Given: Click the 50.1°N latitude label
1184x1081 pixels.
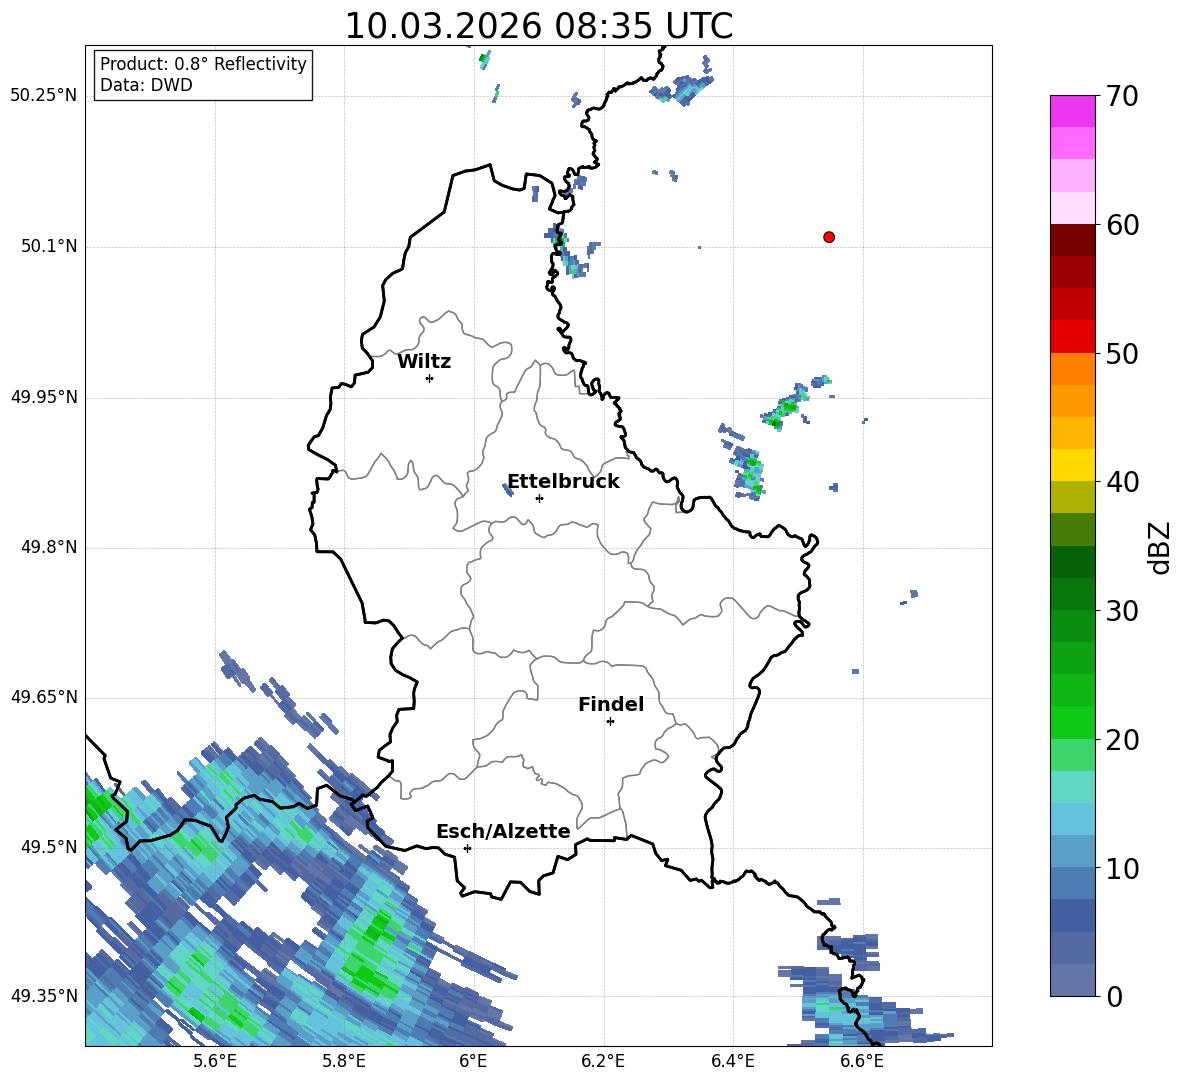Looking at the screenshot, I should [x=49, y=247].
